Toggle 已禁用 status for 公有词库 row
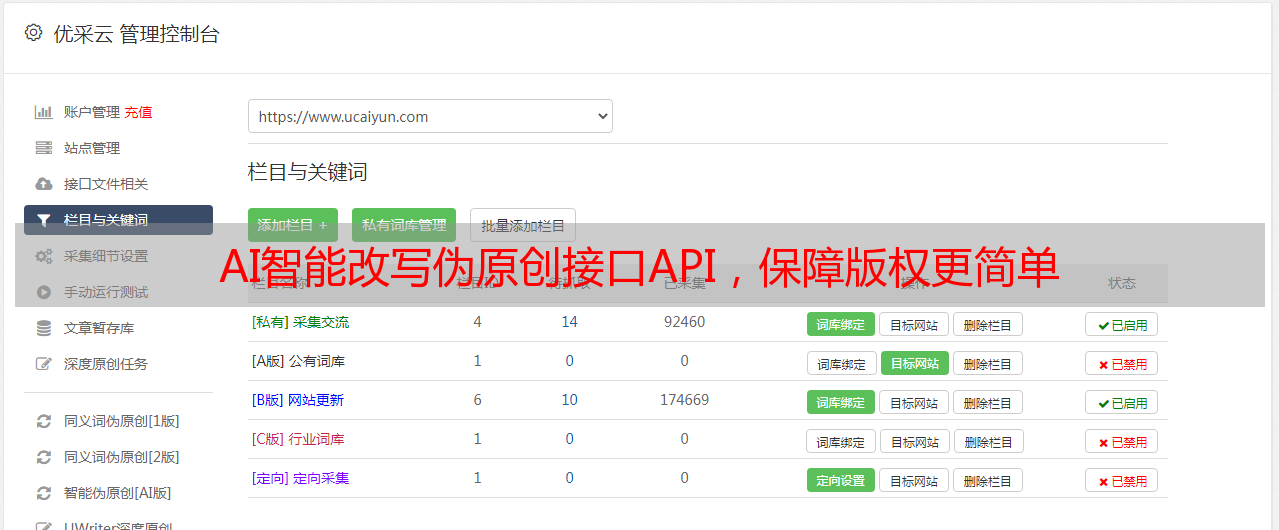This screenshot has height=530, width=1279. point(1121,363)
